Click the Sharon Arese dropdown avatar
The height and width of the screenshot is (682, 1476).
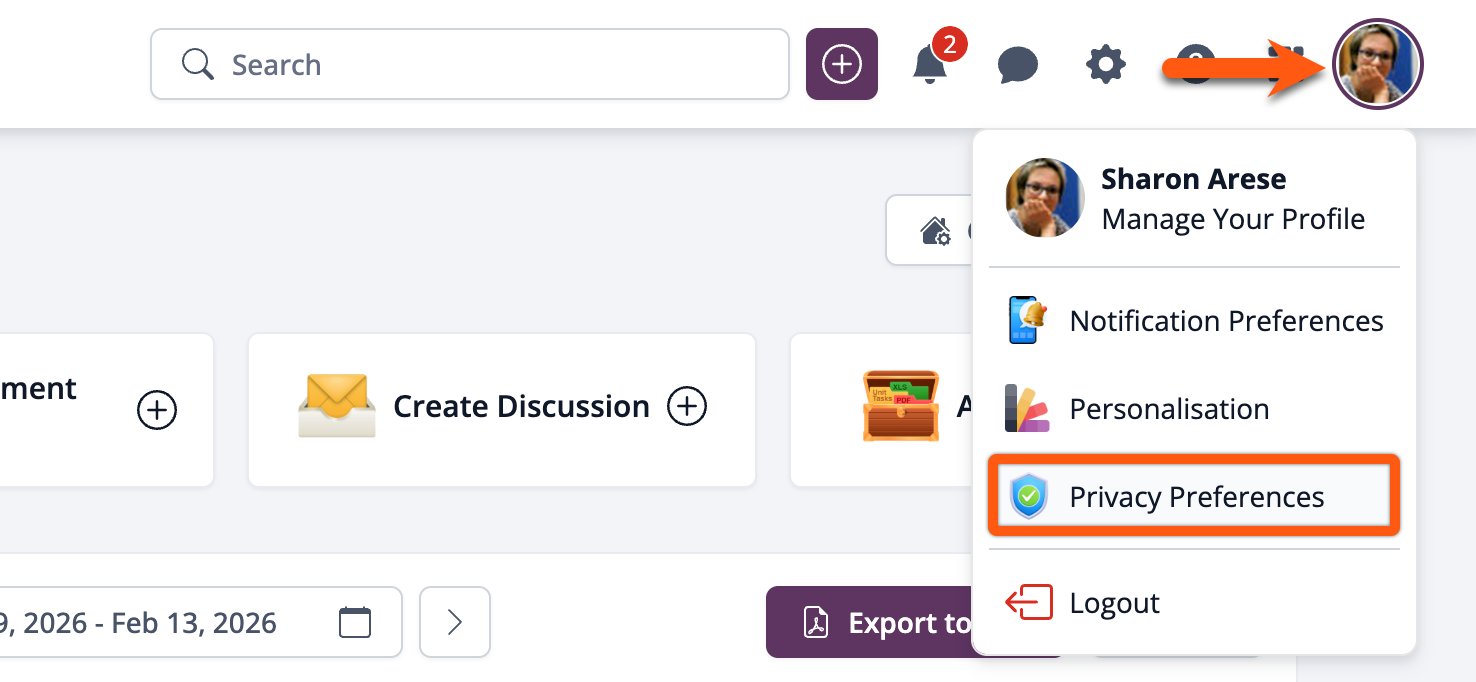tap(1044, 198)
